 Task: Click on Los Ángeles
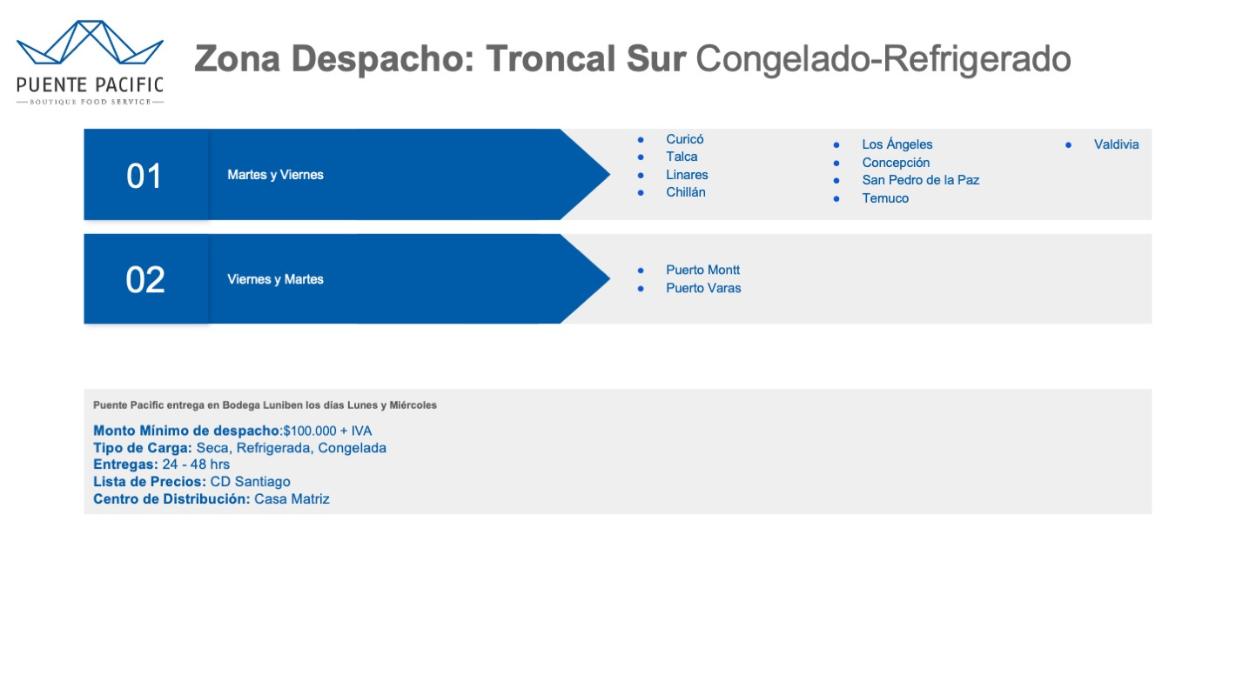click(897, 145)
